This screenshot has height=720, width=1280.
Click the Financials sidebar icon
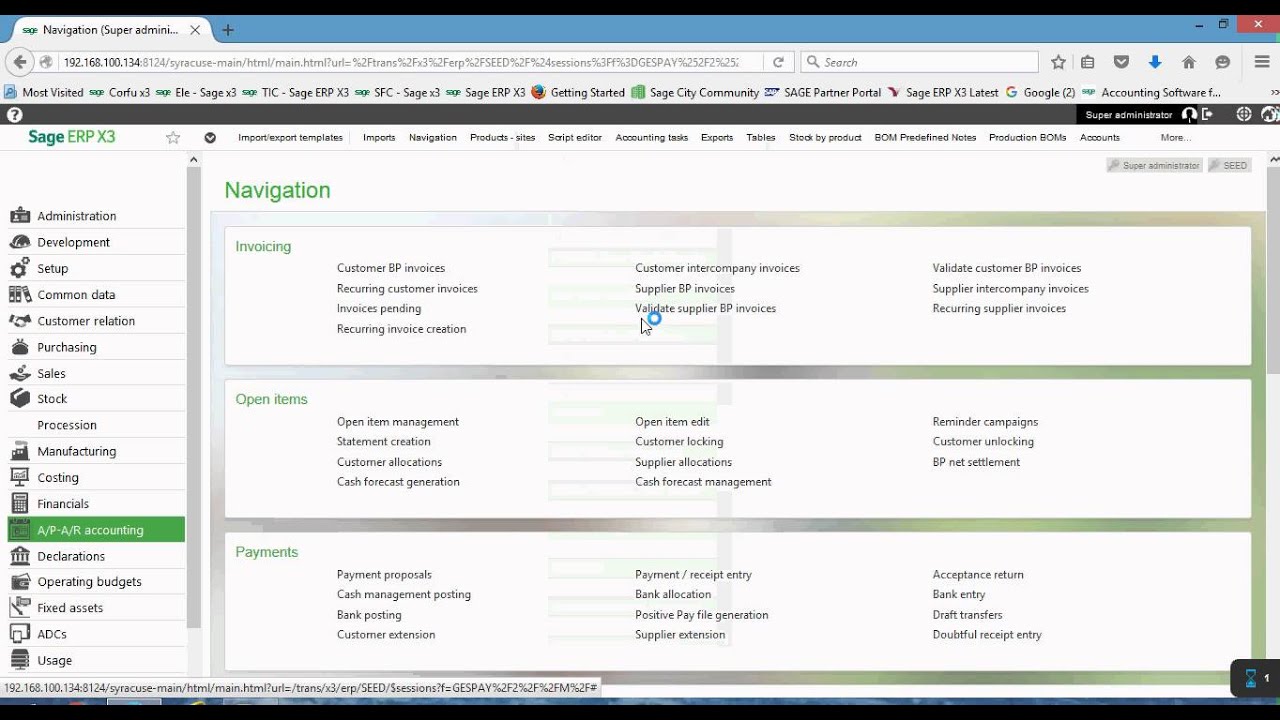pyautogui.click(x=20, y=504)
